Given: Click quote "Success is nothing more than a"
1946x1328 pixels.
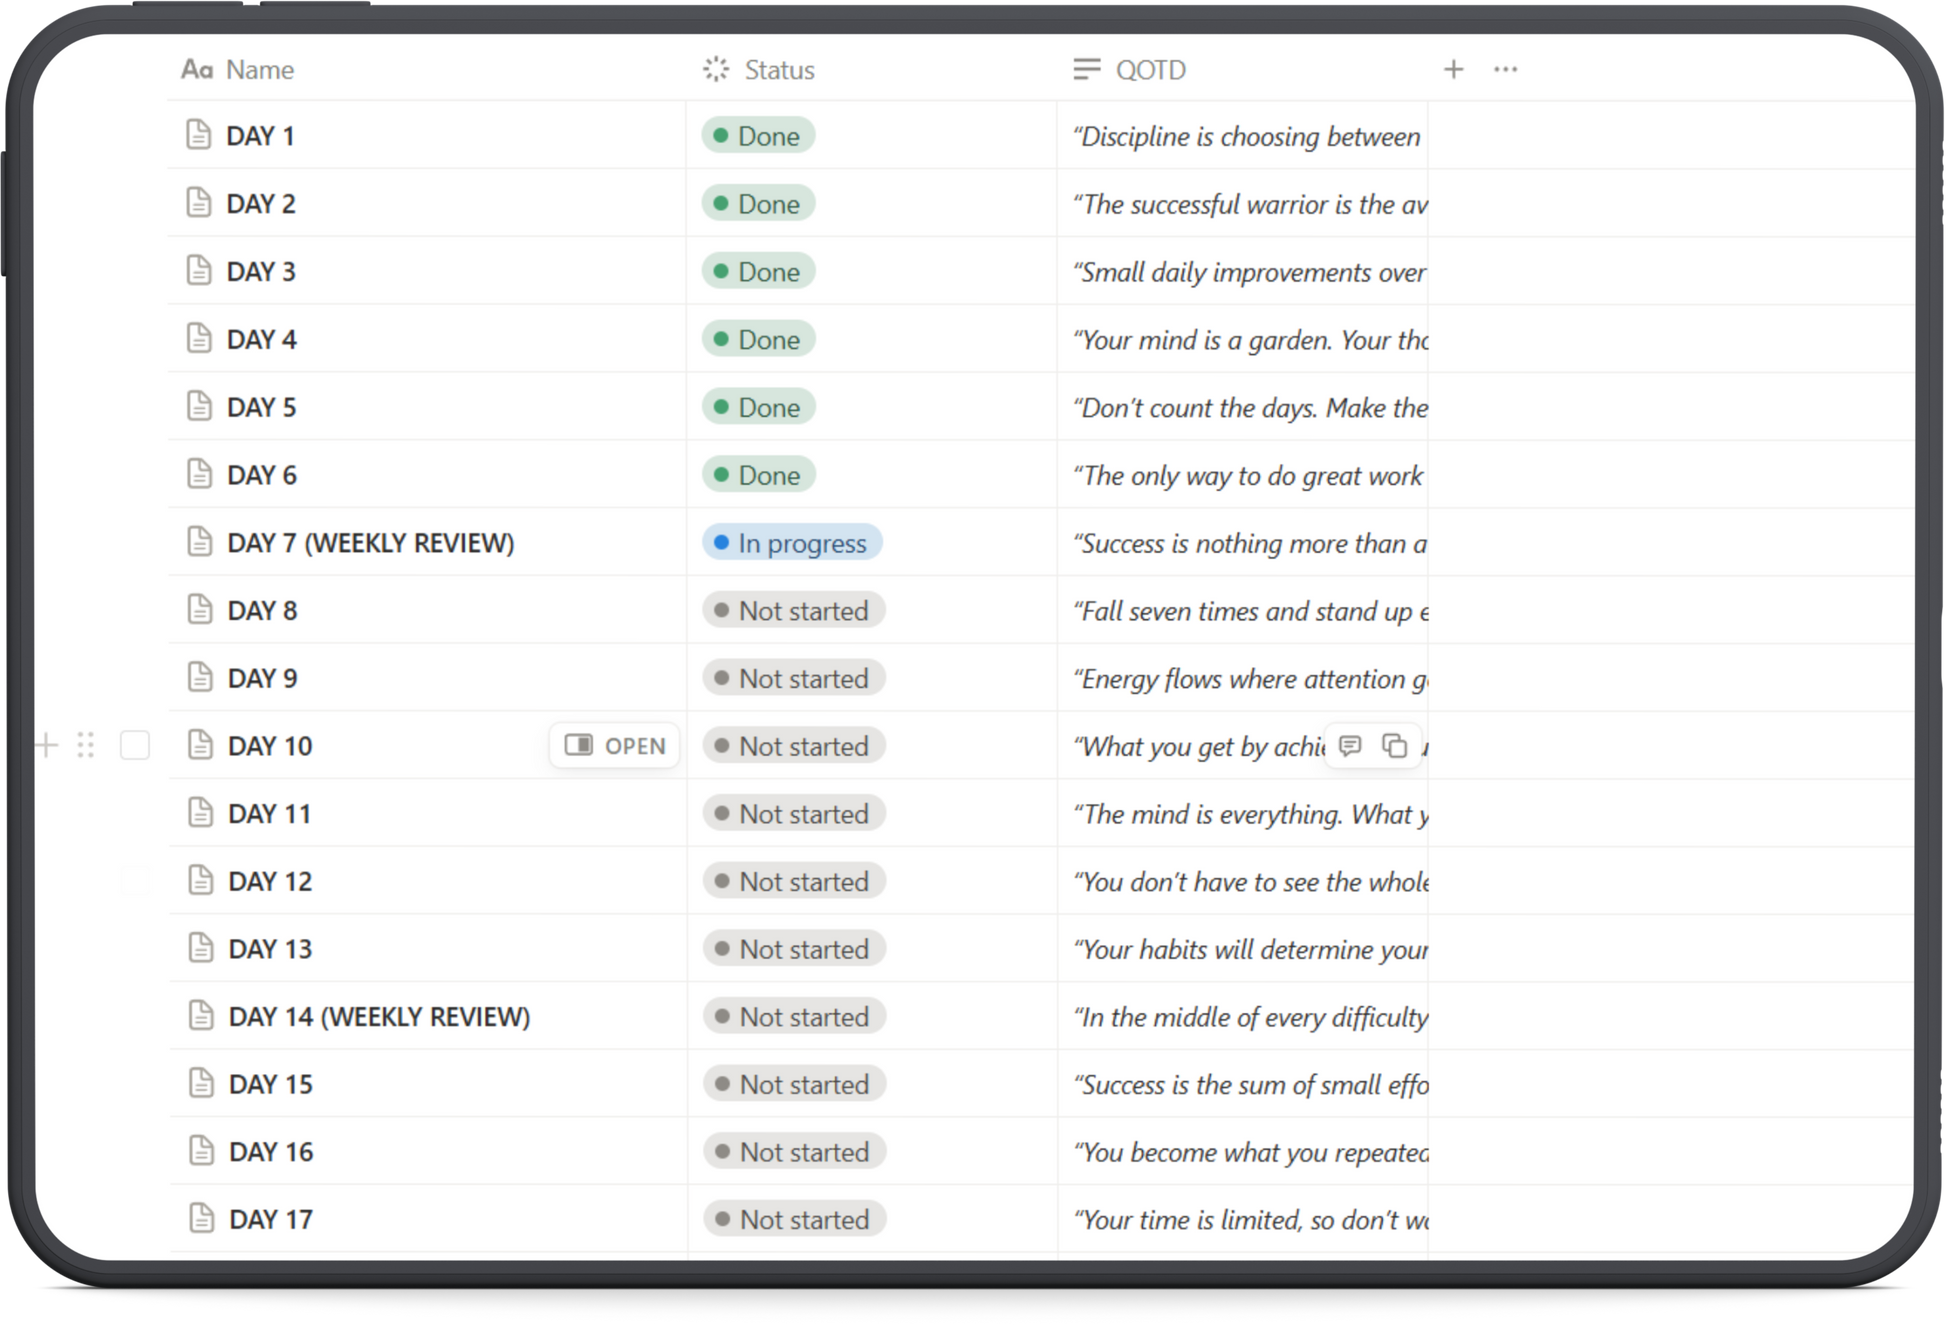Looking at the screenshot, I should click(x=1250, y=543).
